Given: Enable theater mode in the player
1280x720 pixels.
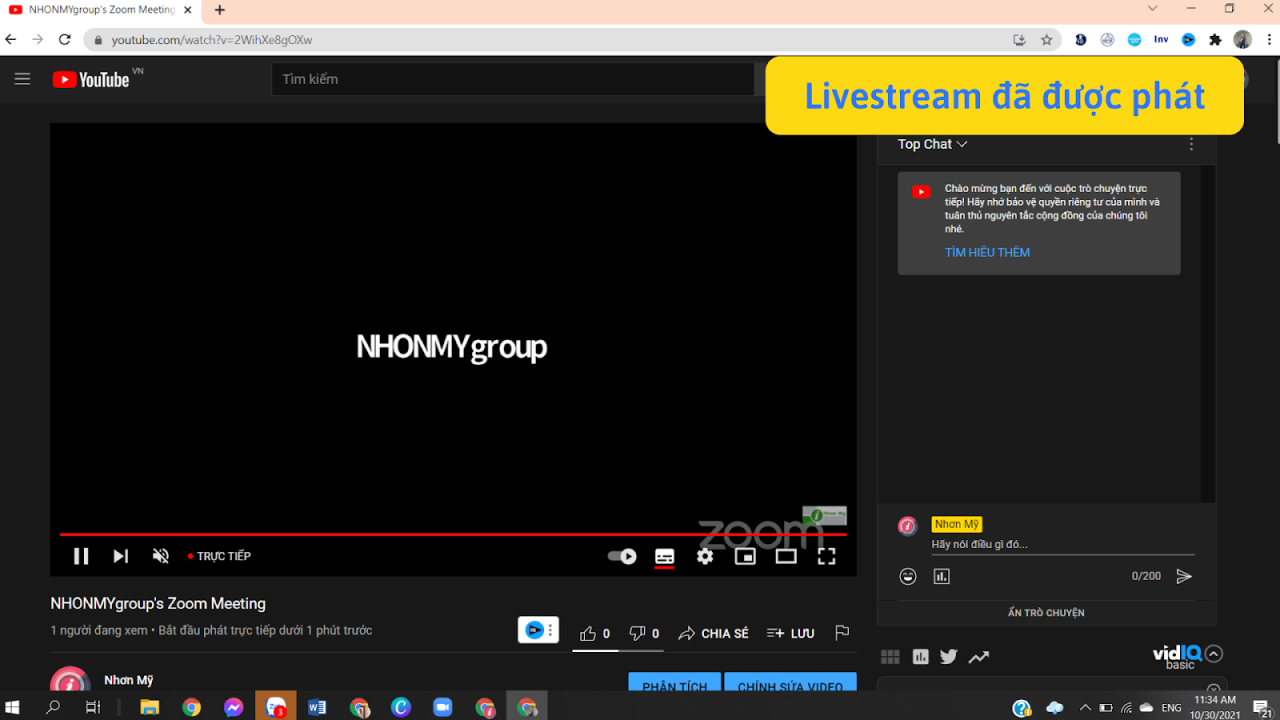Looking at the screenshot, I should pos(785,556).
